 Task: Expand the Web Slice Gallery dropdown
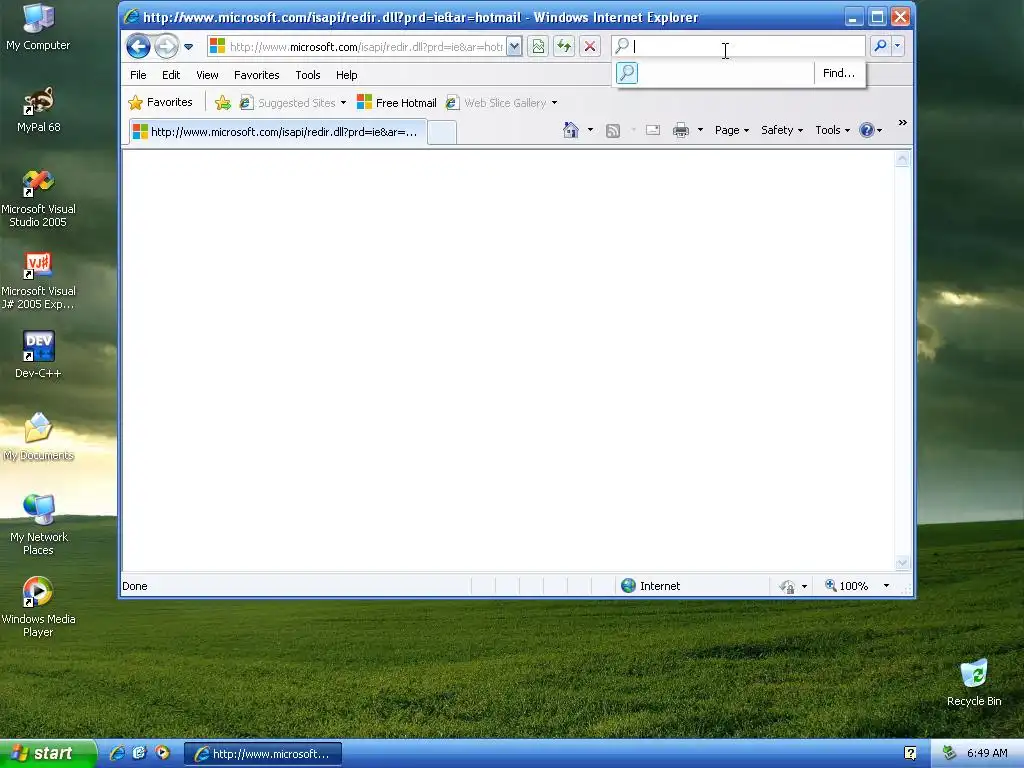pos(554,103)
